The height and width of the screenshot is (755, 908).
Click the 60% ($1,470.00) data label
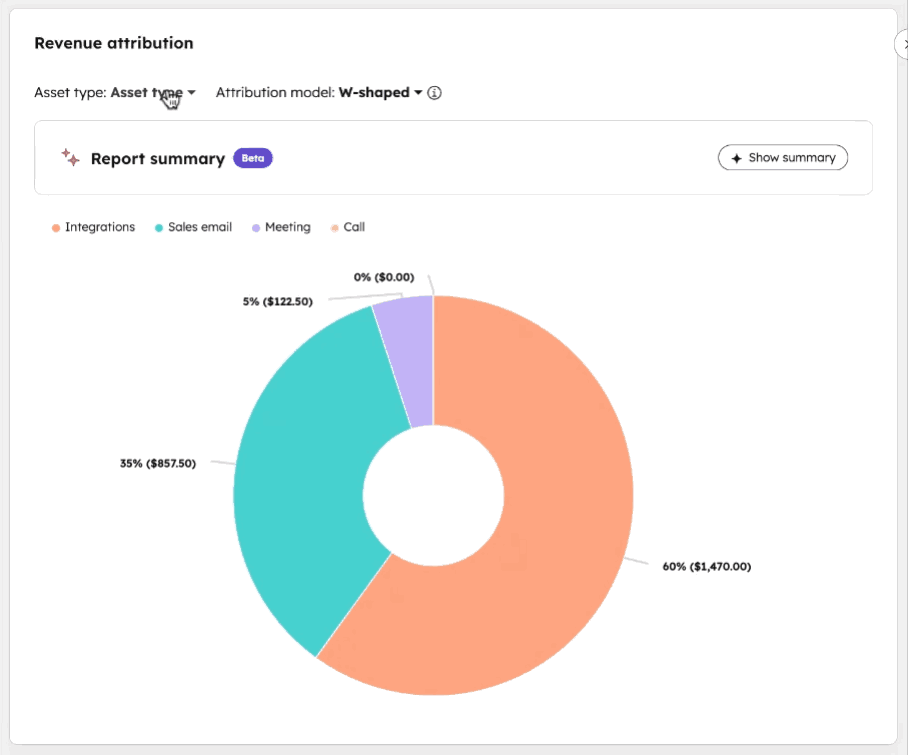click(x=706, y=566)
